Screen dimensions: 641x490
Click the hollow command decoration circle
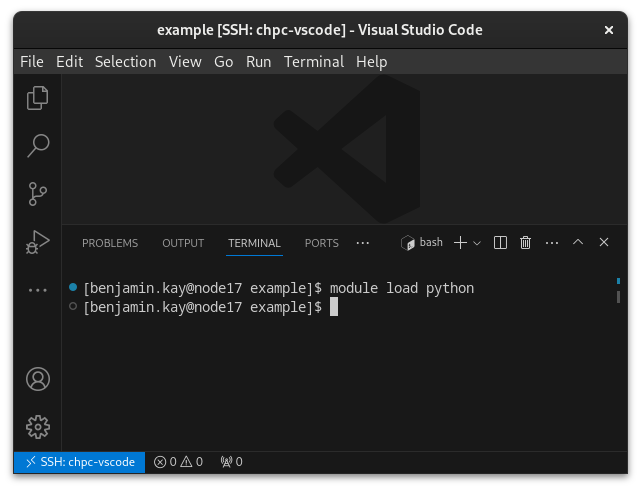73,306
